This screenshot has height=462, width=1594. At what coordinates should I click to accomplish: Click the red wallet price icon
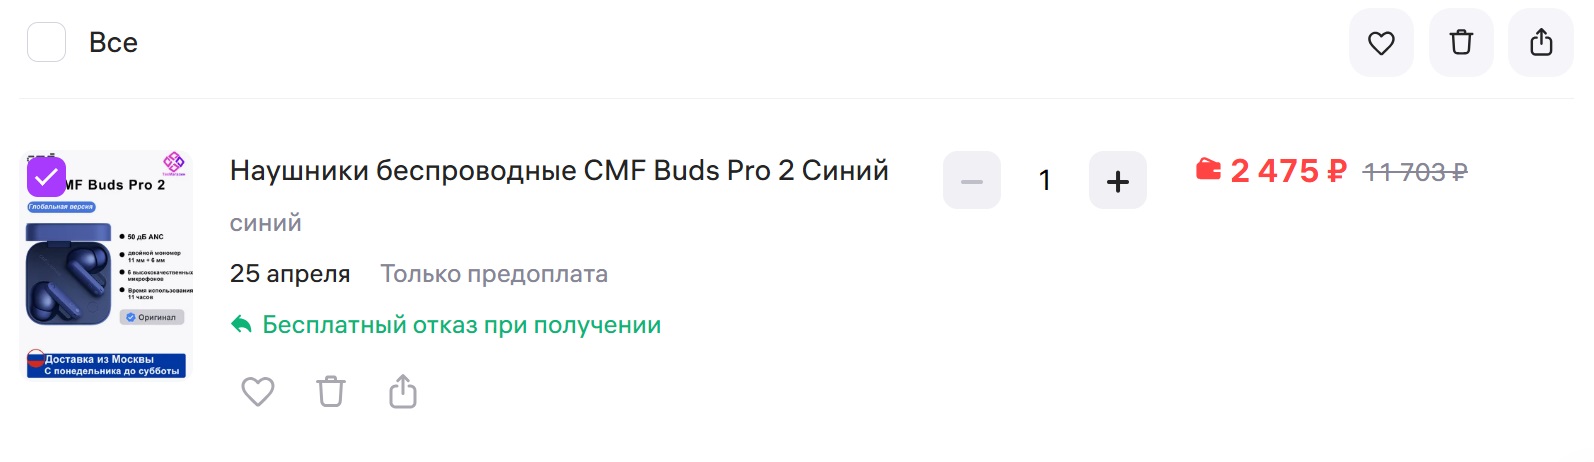[1208, 170]
